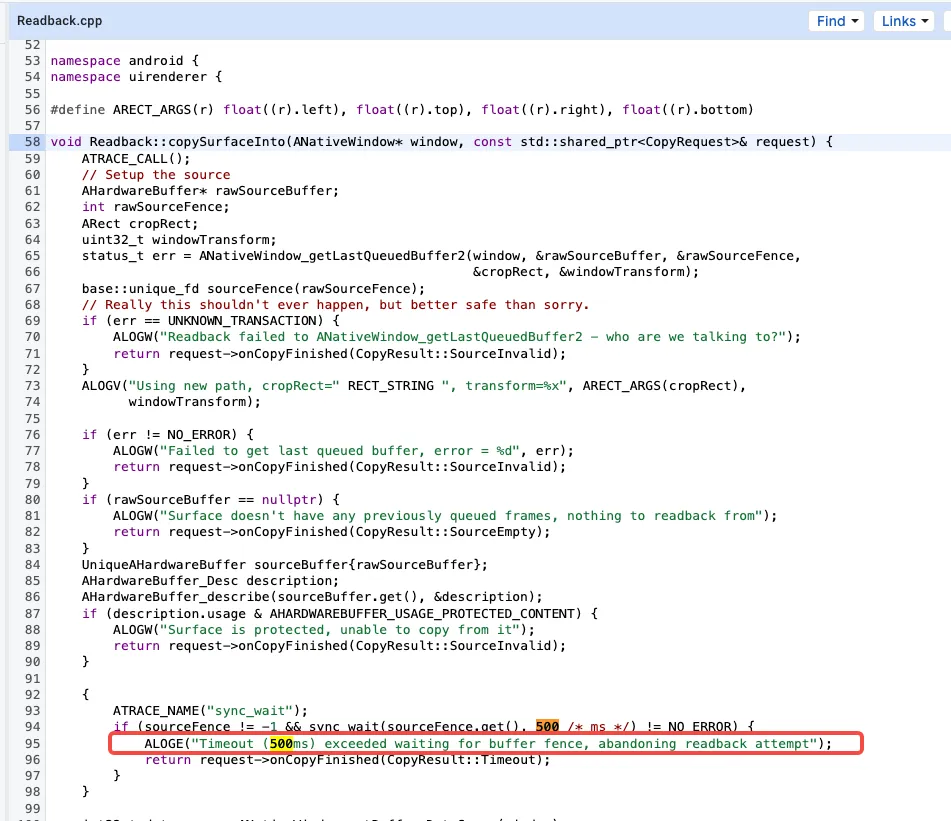Click line number 65 in gutter

click(32, 256)
